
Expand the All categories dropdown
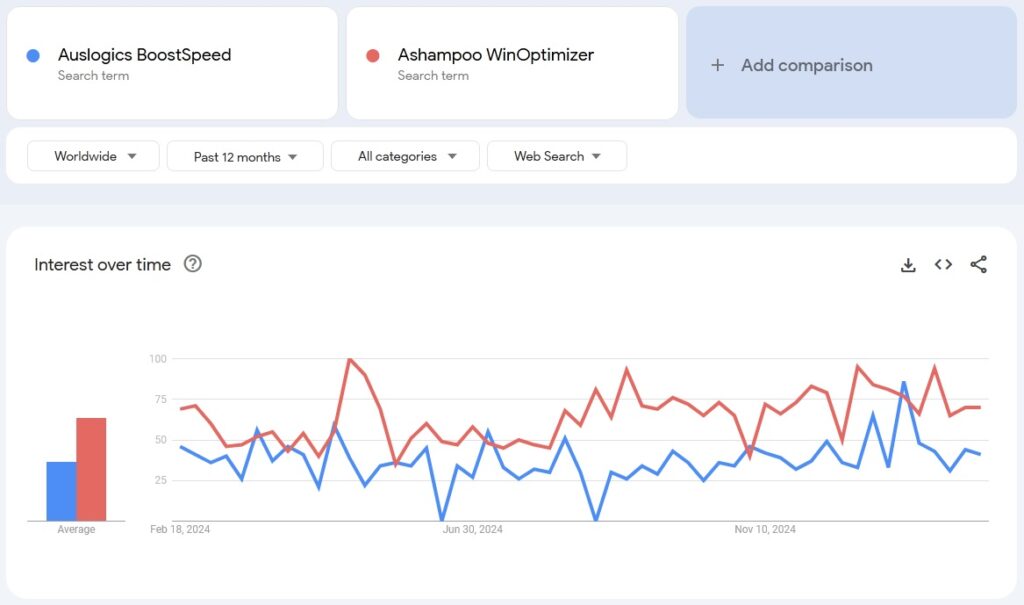406,156
